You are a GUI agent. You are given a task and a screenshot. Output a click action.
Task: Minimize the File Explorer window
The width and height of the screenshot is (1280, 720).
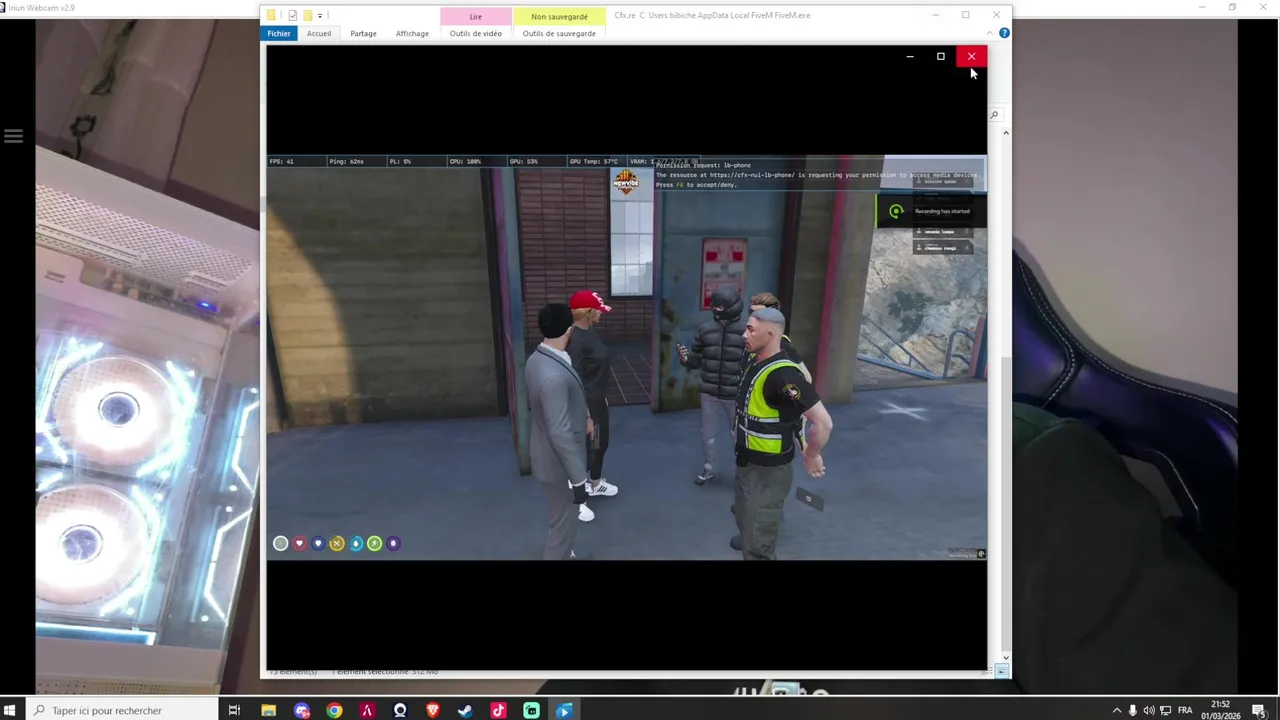(x=935, y=15)
